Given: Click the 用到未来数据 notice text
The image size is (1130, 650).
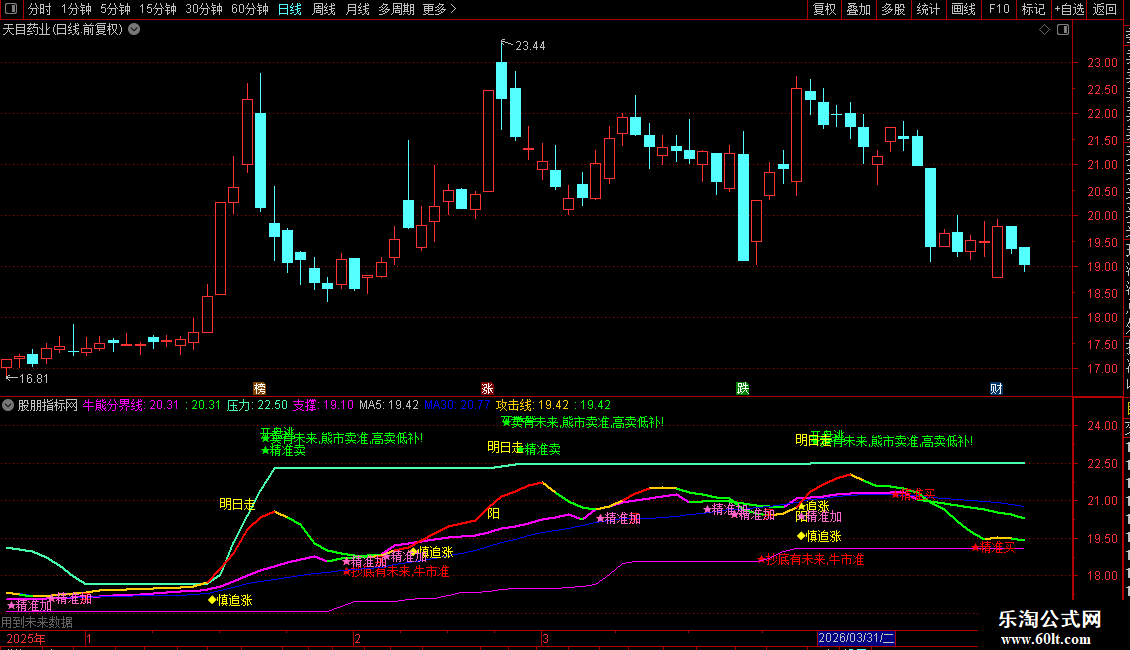Looking at the screenshot, I should tap(37, 623).
